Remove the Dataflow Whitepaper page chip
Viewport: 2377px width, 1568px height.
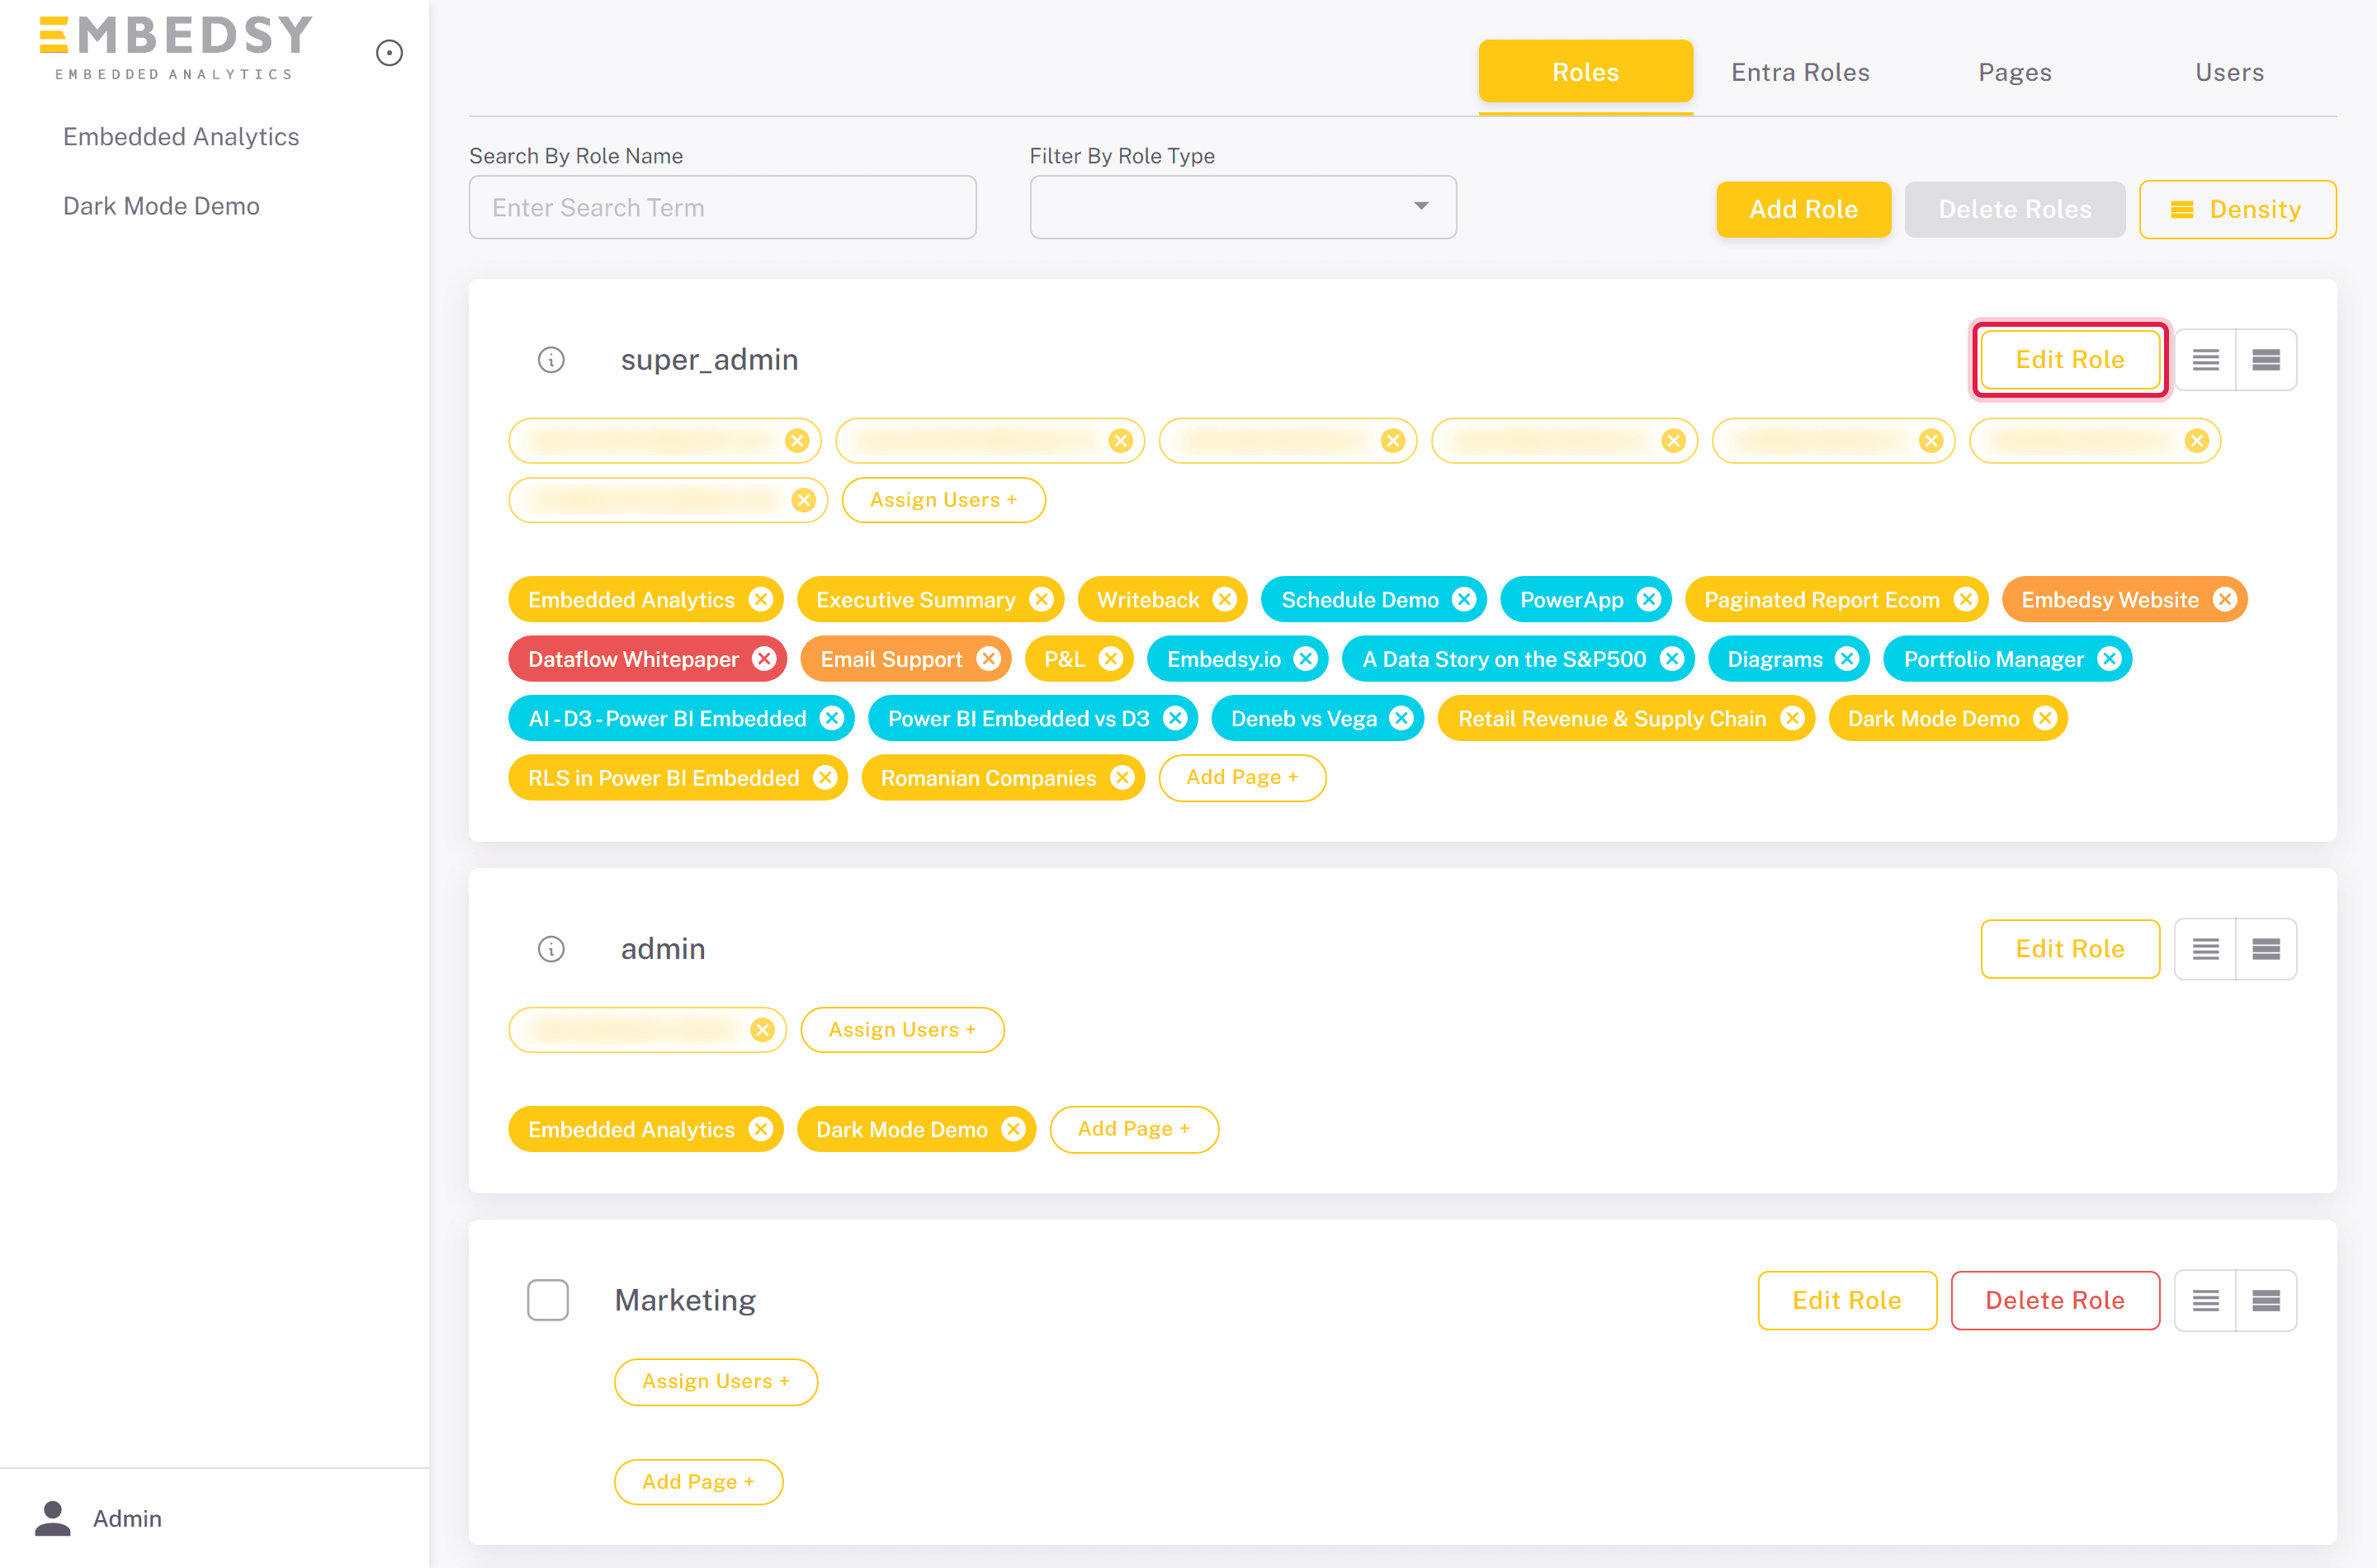click(x=764, y=658)
